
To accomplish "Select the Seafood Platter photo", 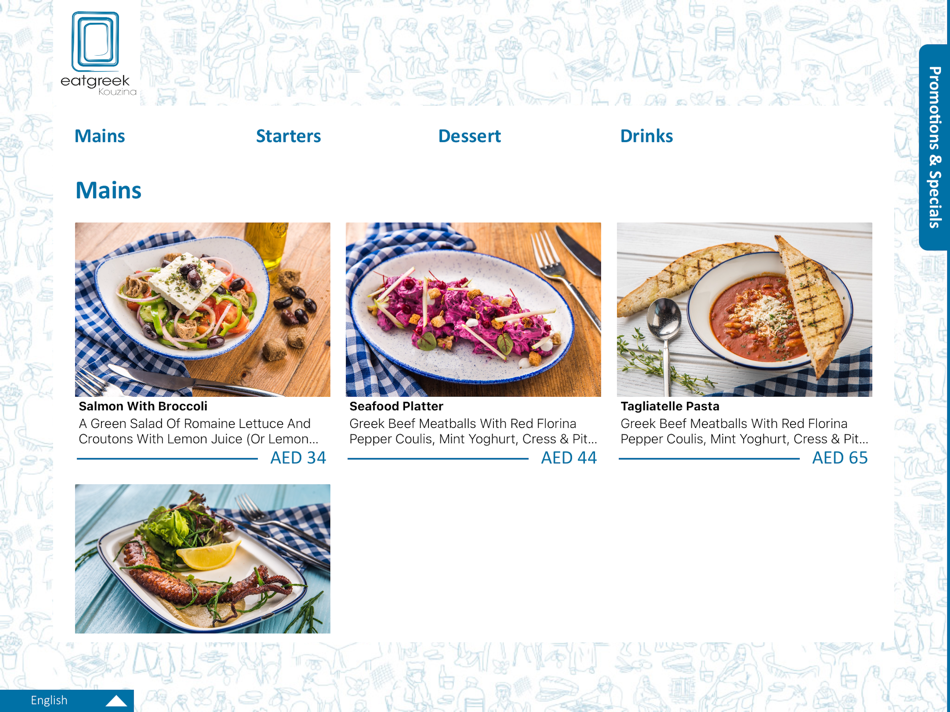I will click(473, 309).
